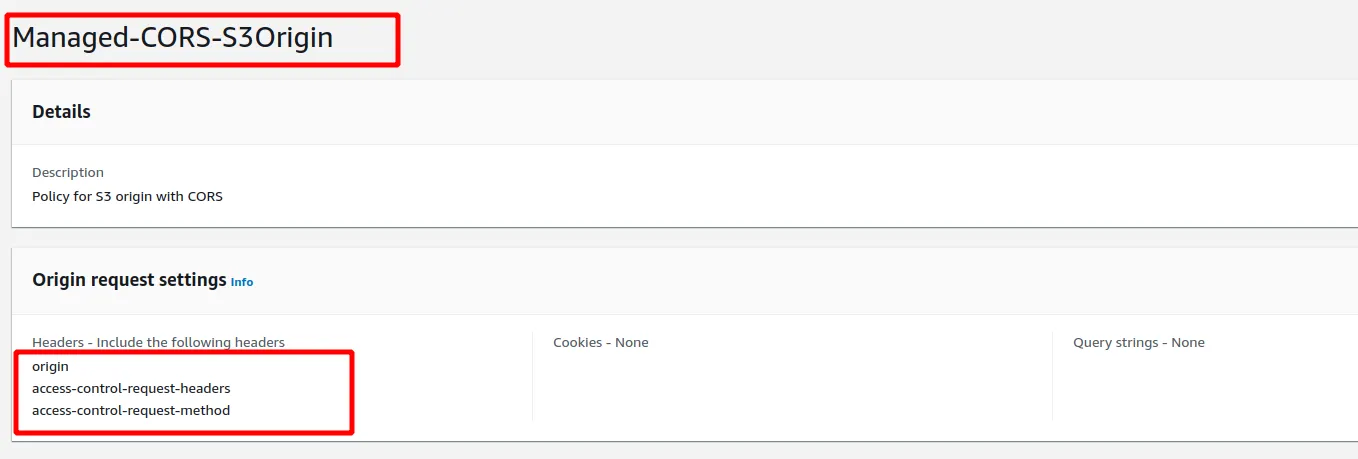Click the access-control-request-method entry
Viewport: 1358px width, 459px height.
[x=131, y=410]
